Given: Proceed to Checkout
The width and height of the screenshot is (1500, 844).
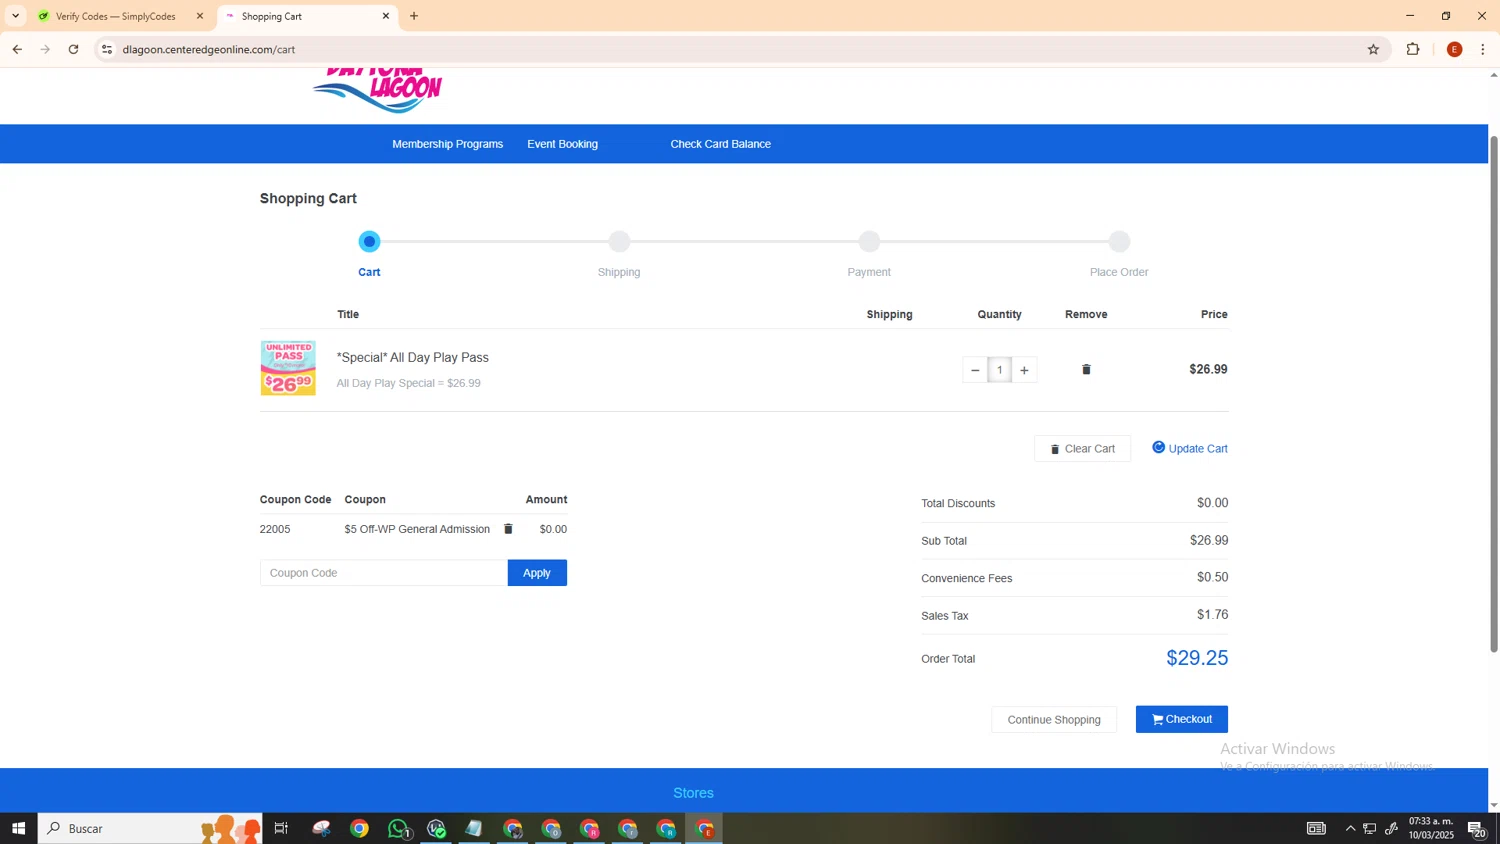Looking at the screenshot, I should click(1182, 719).
